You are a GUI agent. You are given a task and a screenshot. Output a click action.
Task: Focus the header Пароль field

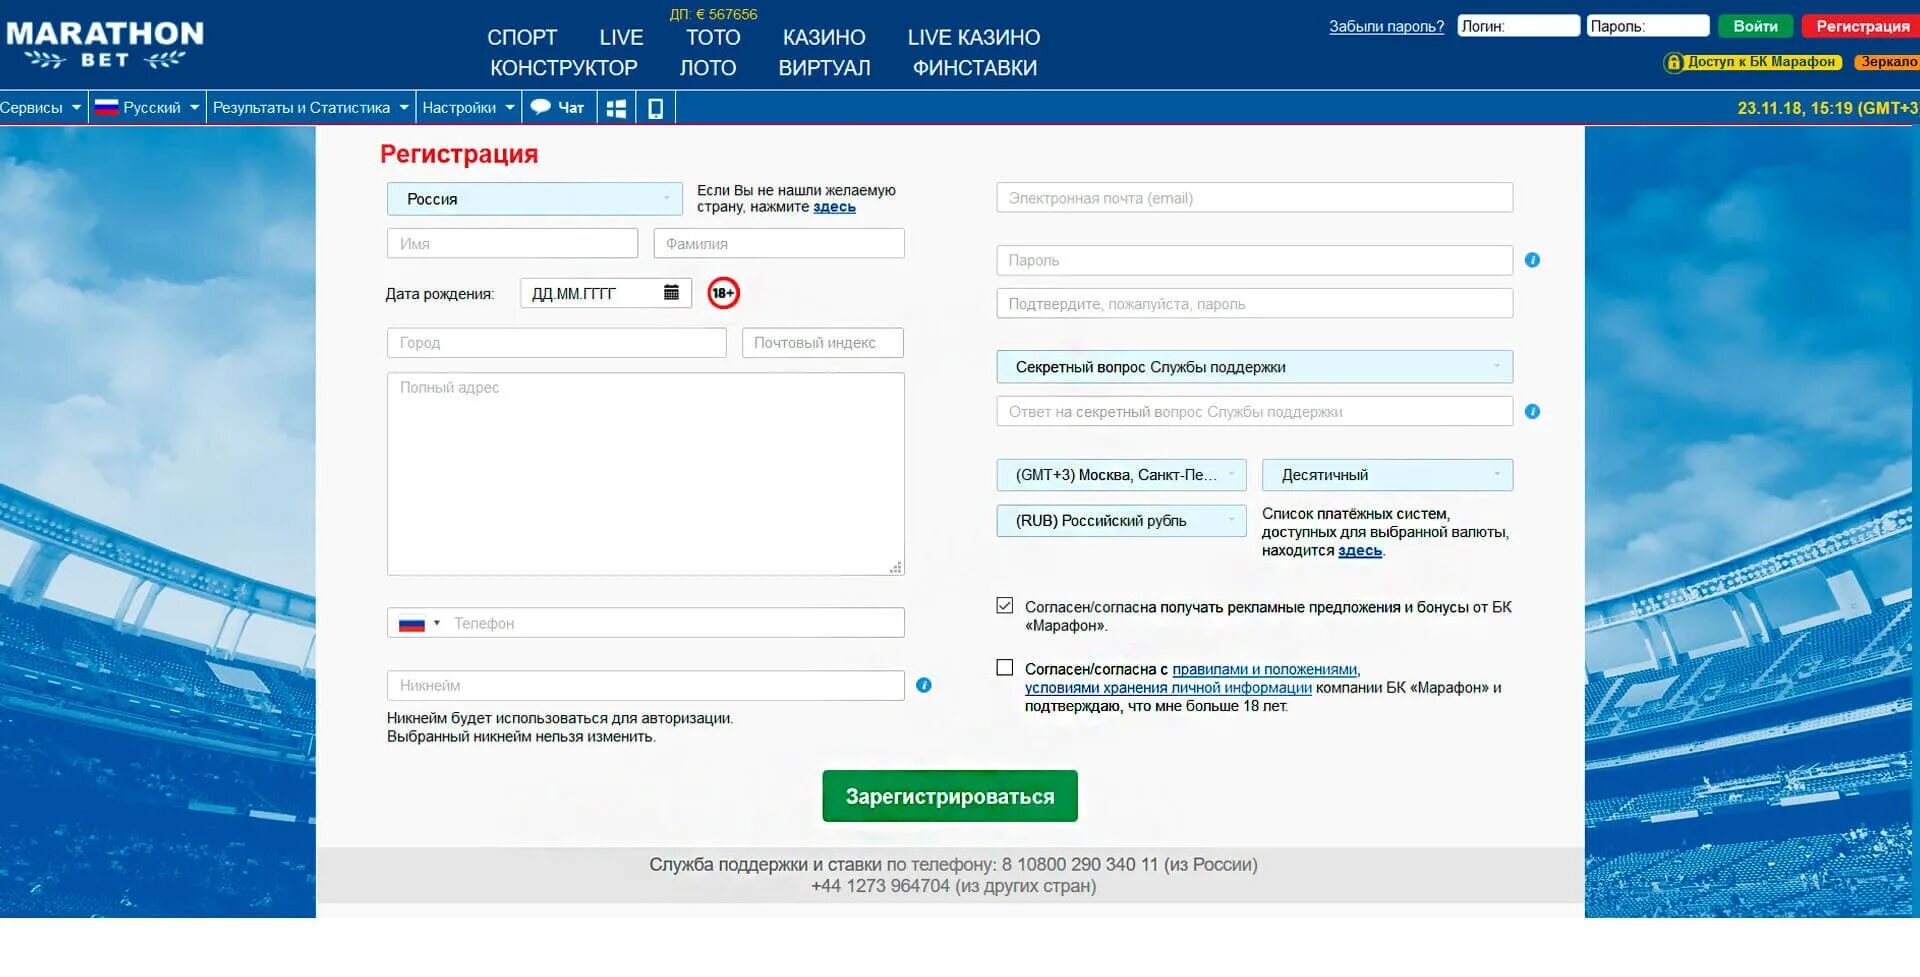(1647, 26)
